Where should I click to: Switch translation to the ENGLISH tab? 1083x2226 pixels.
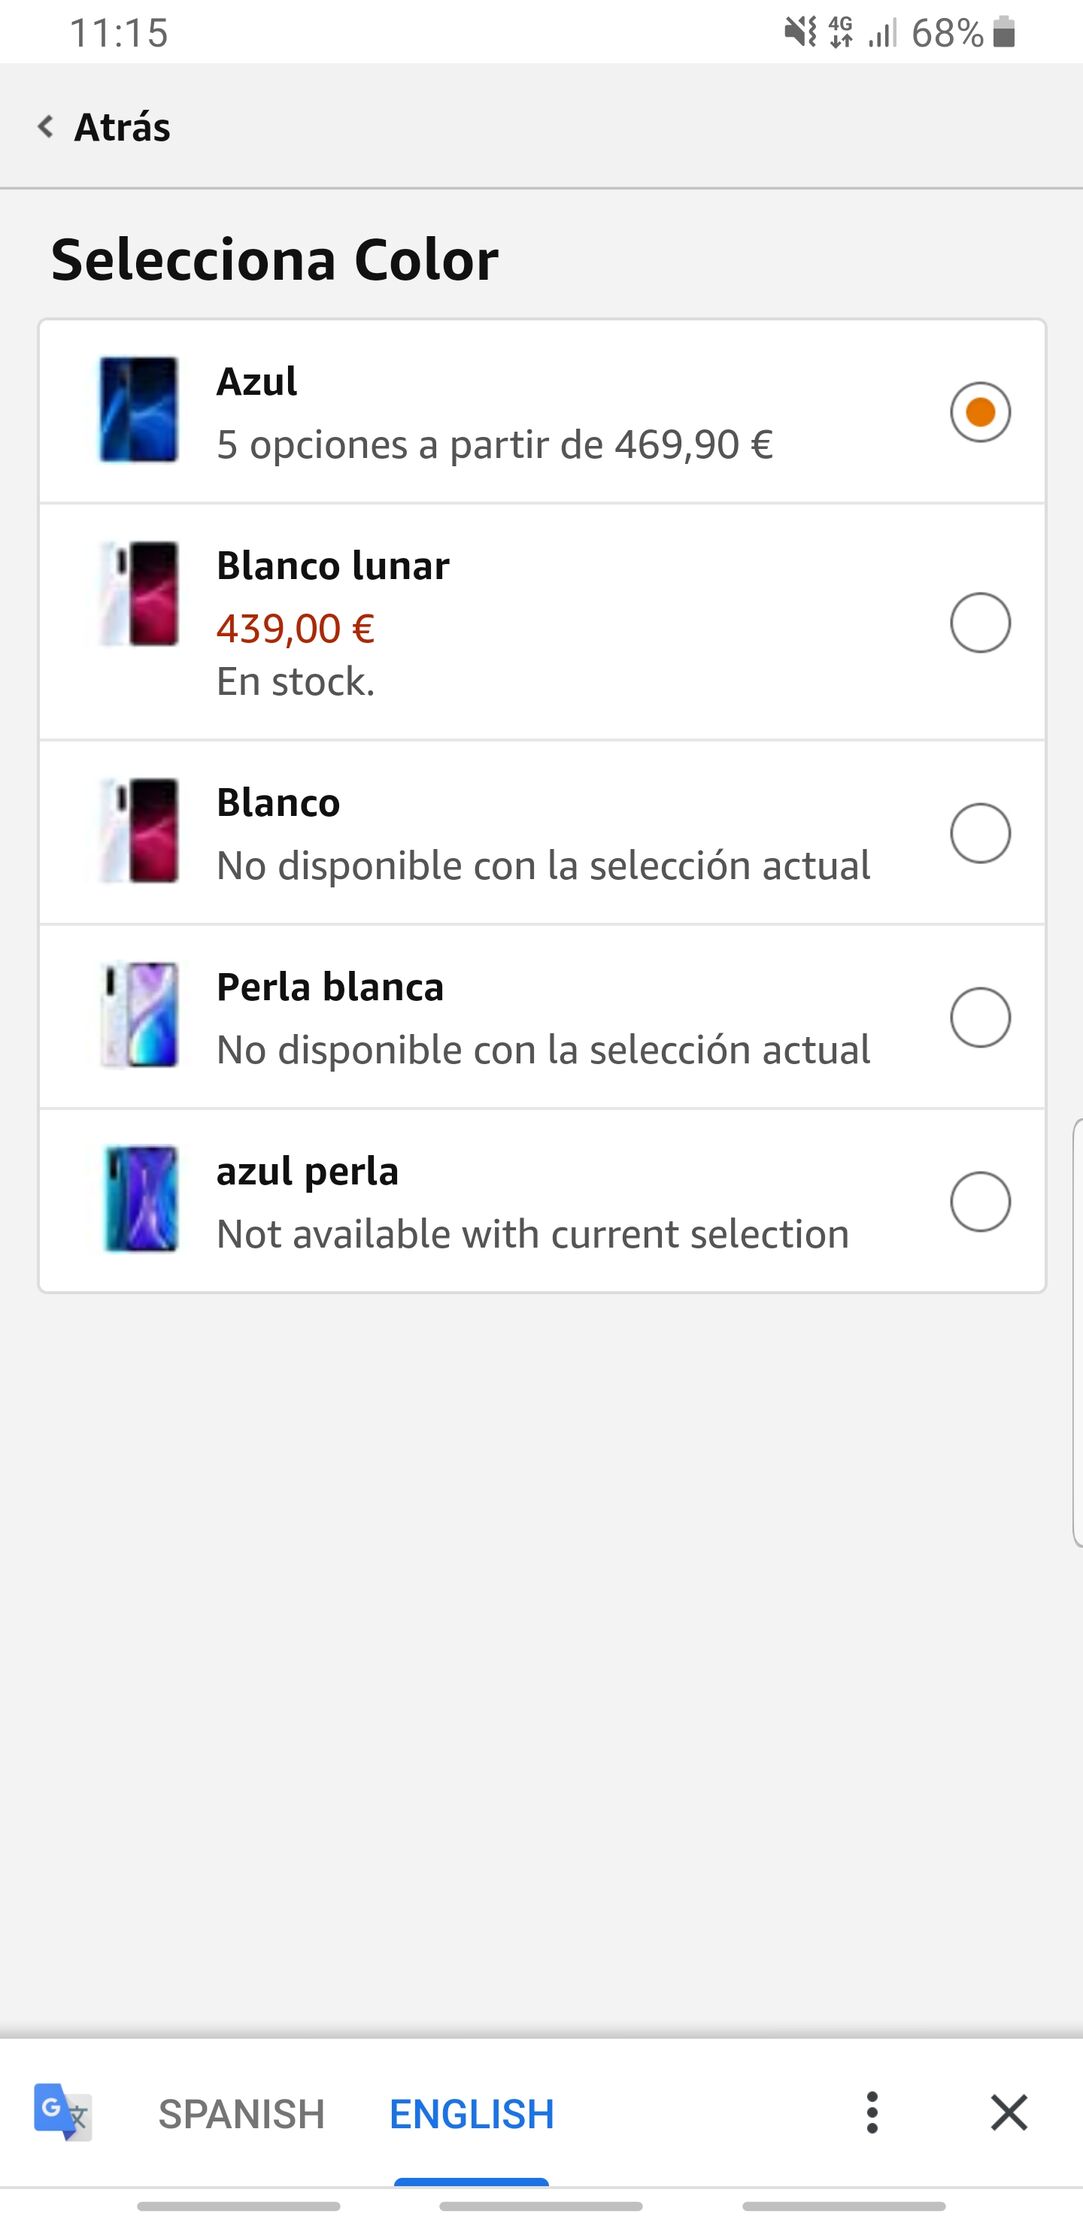pyautogui.click(x=471, y=2114)
